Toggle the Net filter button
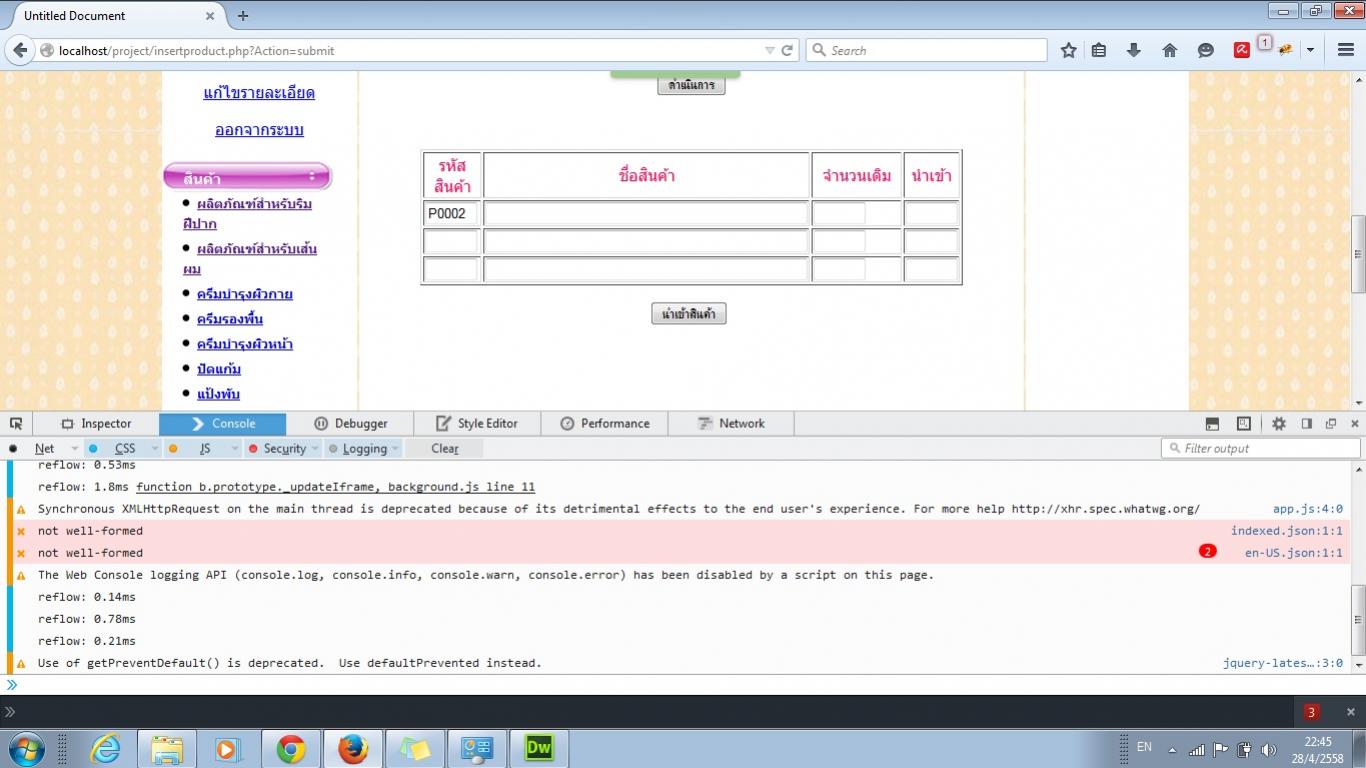Image resolution: width=1366 pixels, height=768 pixels. coord(45,448)
